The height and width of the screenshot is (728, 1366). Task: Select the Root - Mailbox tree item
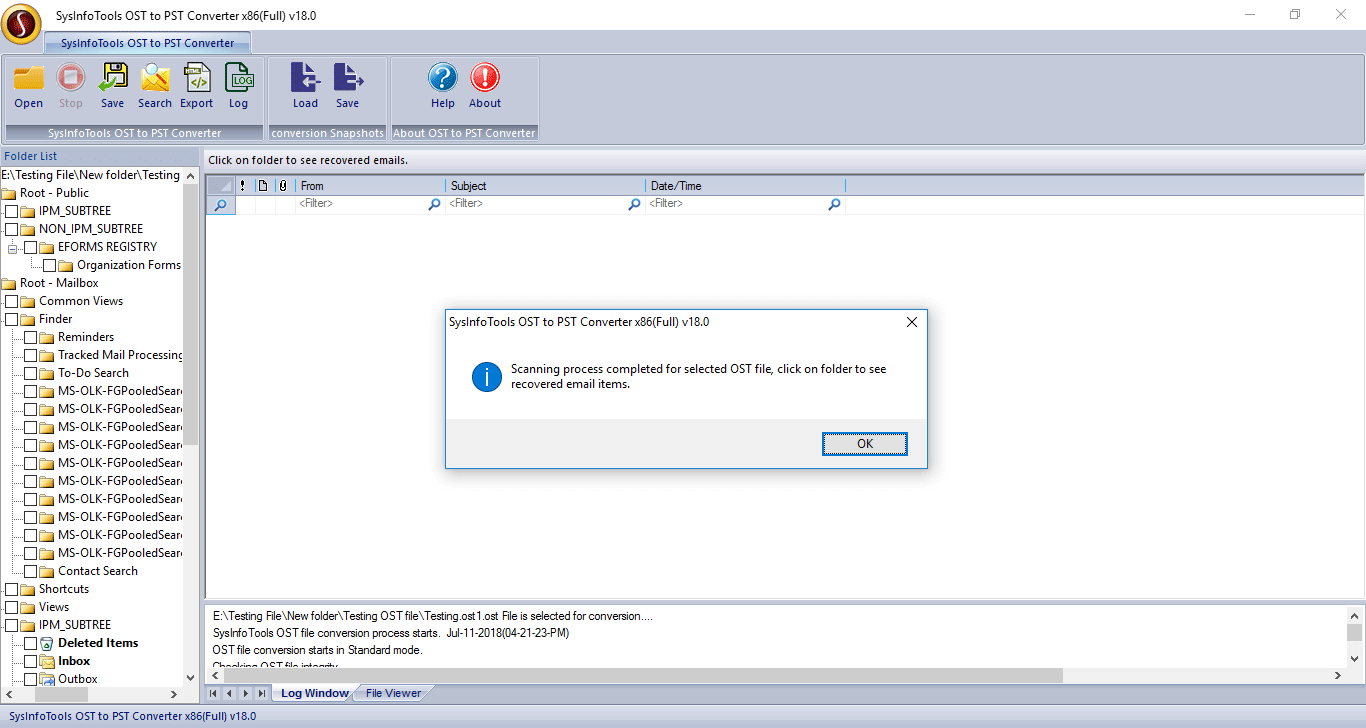59,283
